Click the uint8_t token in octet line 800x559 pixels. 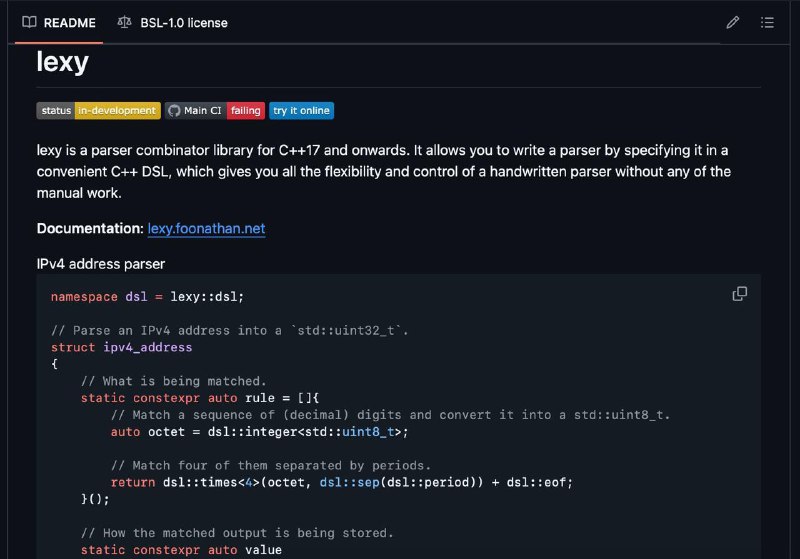point(368,432)
